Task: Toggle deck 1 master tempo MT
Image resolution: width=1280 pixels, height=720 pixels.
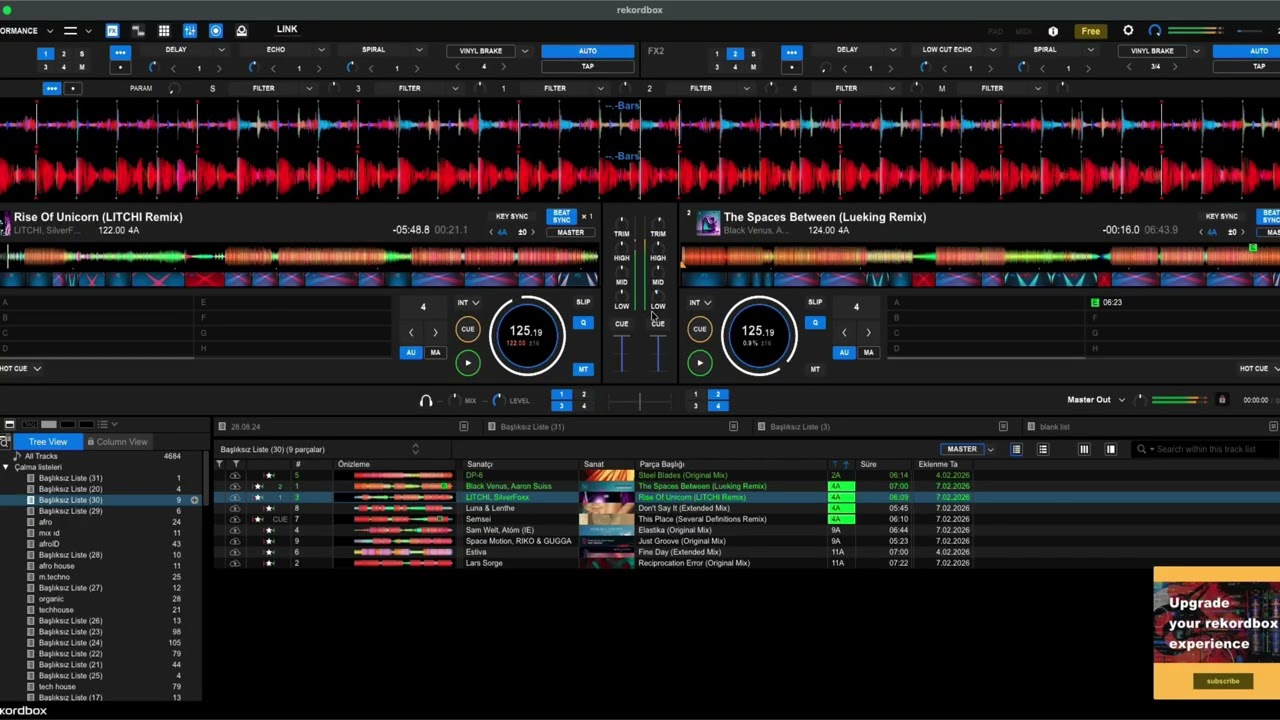Action: [x=583, y=369]
